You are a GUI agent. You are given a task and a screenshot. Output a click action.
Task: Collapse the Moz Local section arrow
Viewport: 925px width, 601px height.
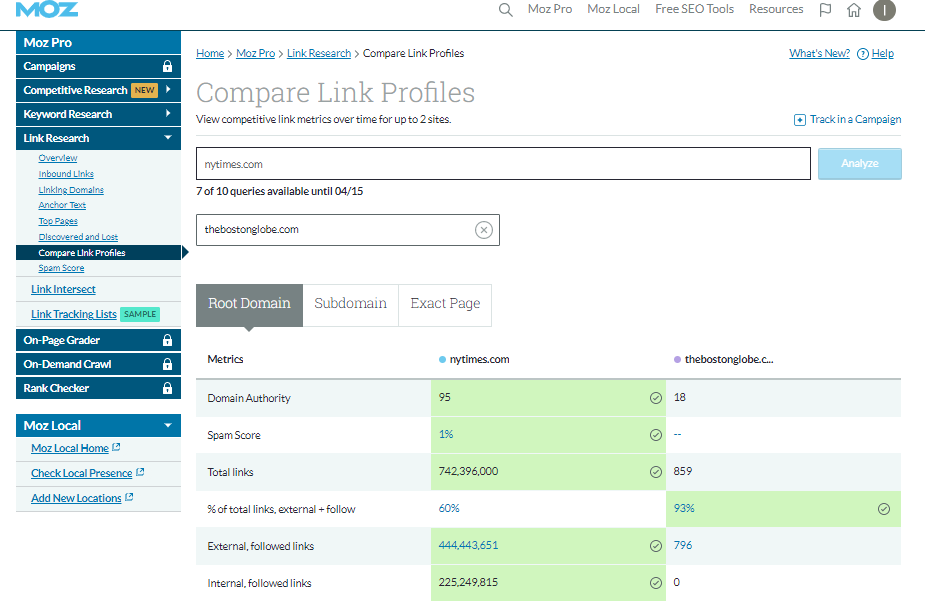168,425
